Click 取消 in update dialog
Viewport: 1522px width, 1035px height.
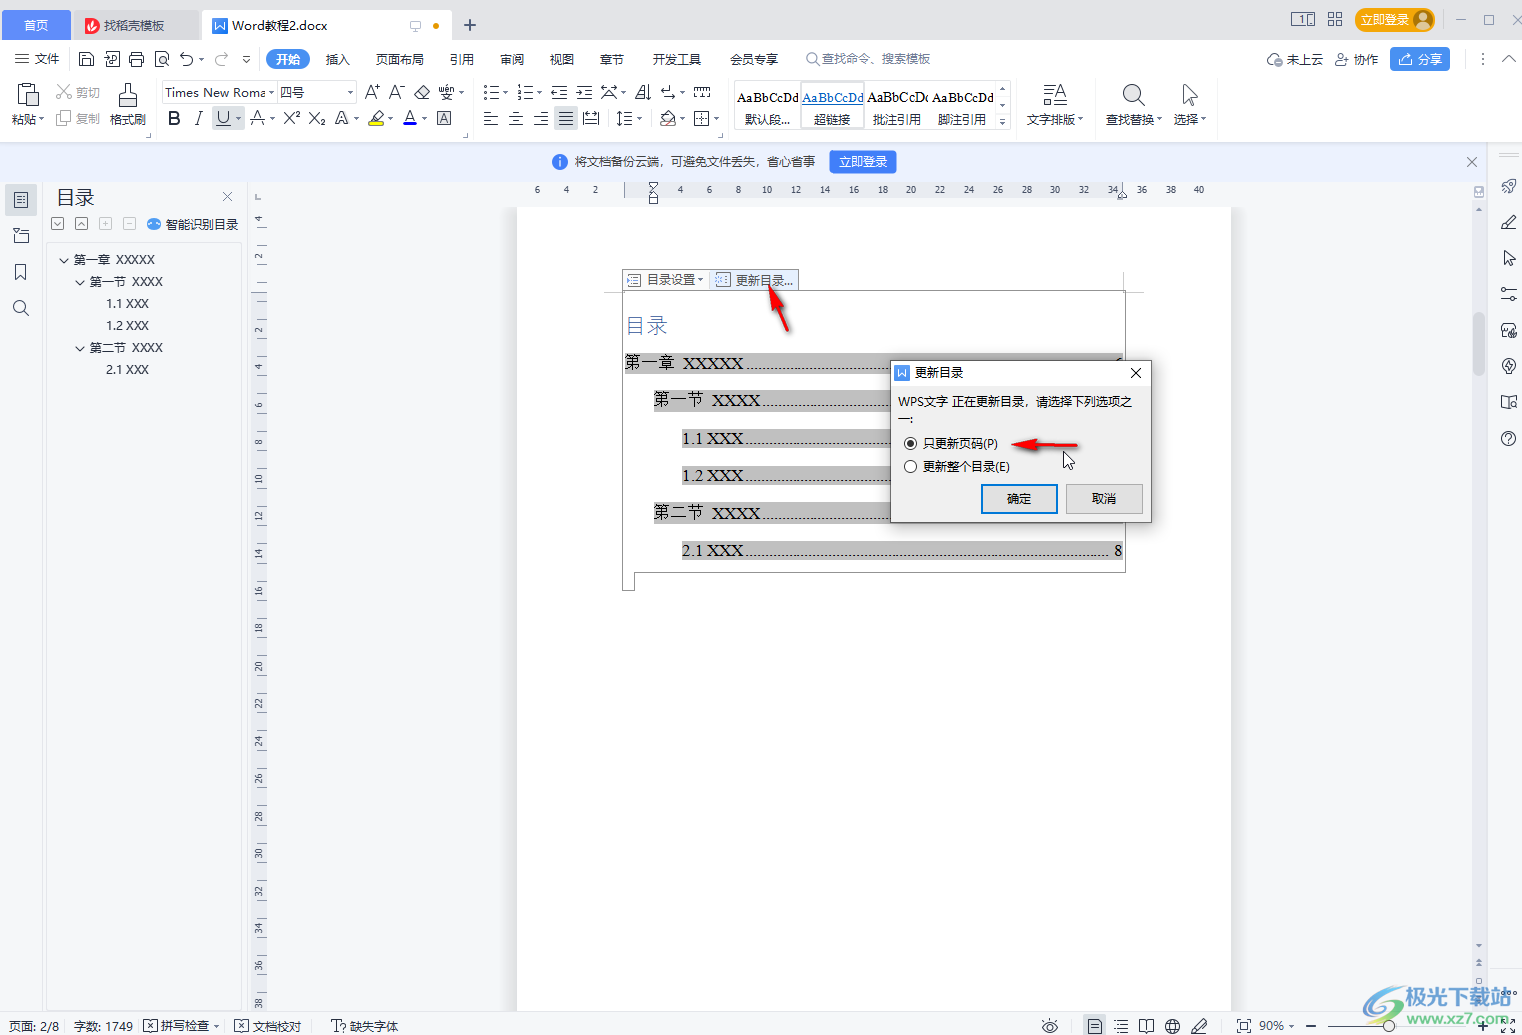click(1104, 498)
